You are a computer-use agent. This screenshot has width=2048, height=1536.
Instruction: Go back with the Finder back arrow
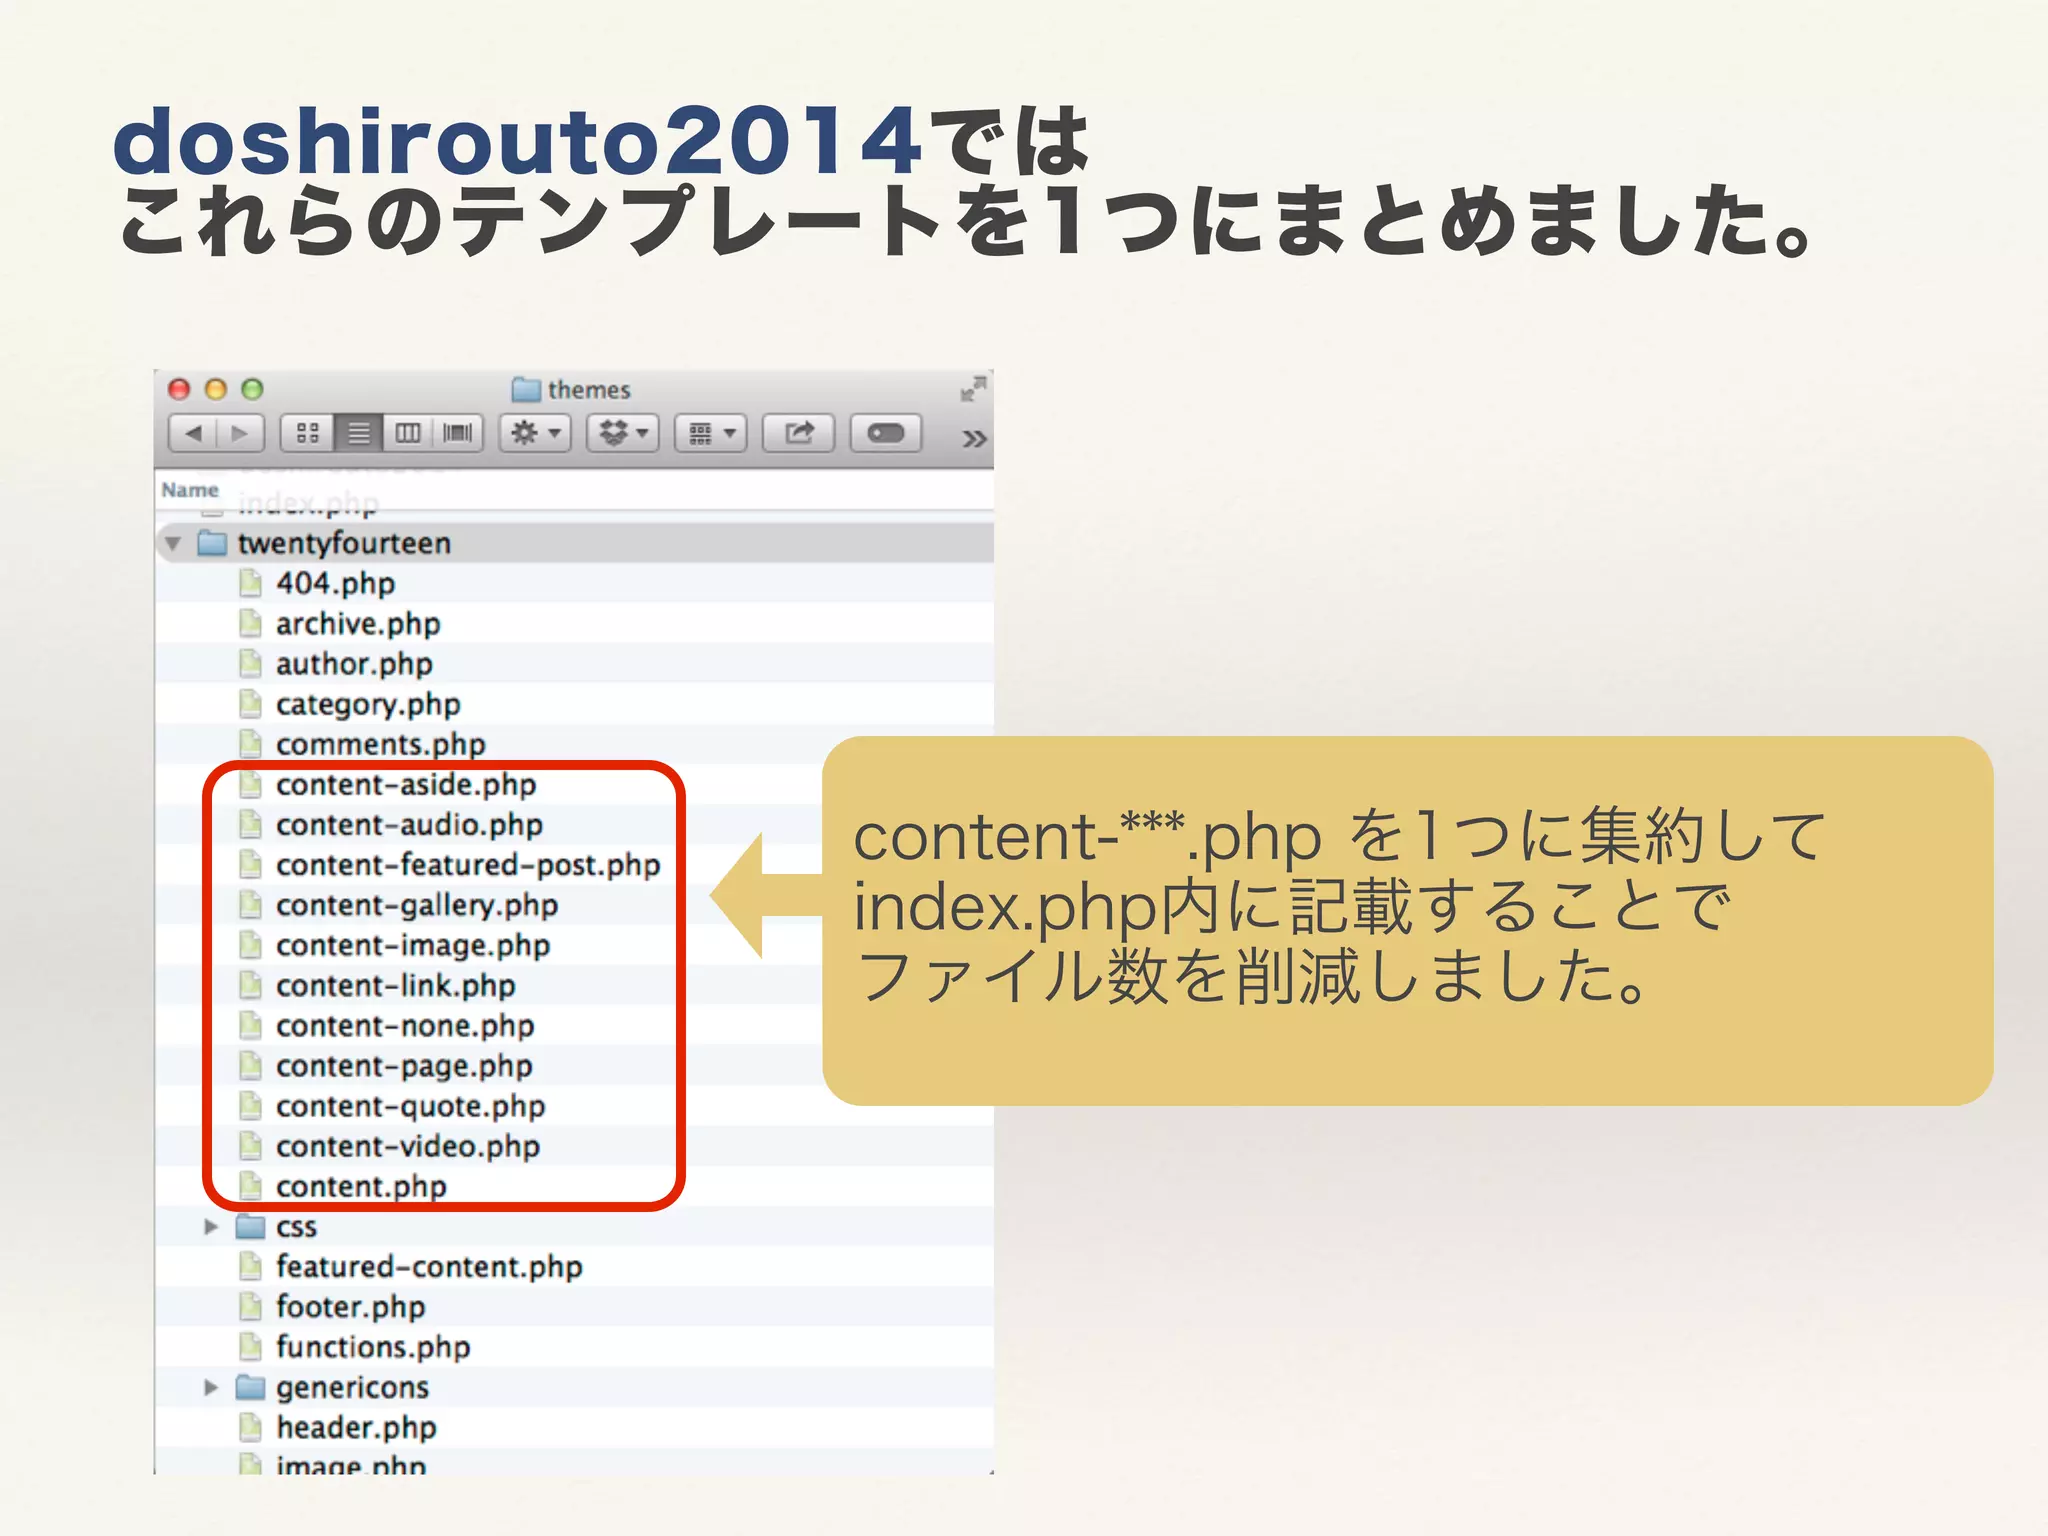pyautogui.click(x=194, y=433)
